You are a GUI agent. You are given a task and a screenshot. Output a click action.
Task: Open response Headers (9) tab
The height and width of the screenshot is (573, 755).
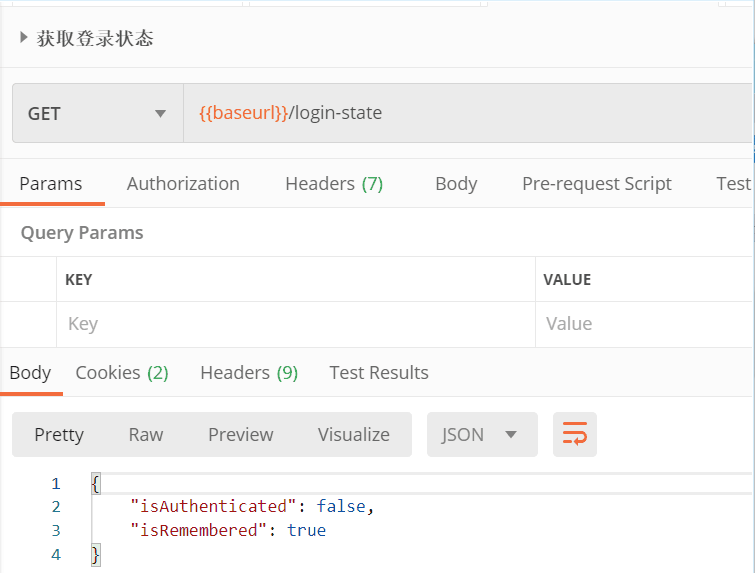pyautogui.click(x=249, y=373)
